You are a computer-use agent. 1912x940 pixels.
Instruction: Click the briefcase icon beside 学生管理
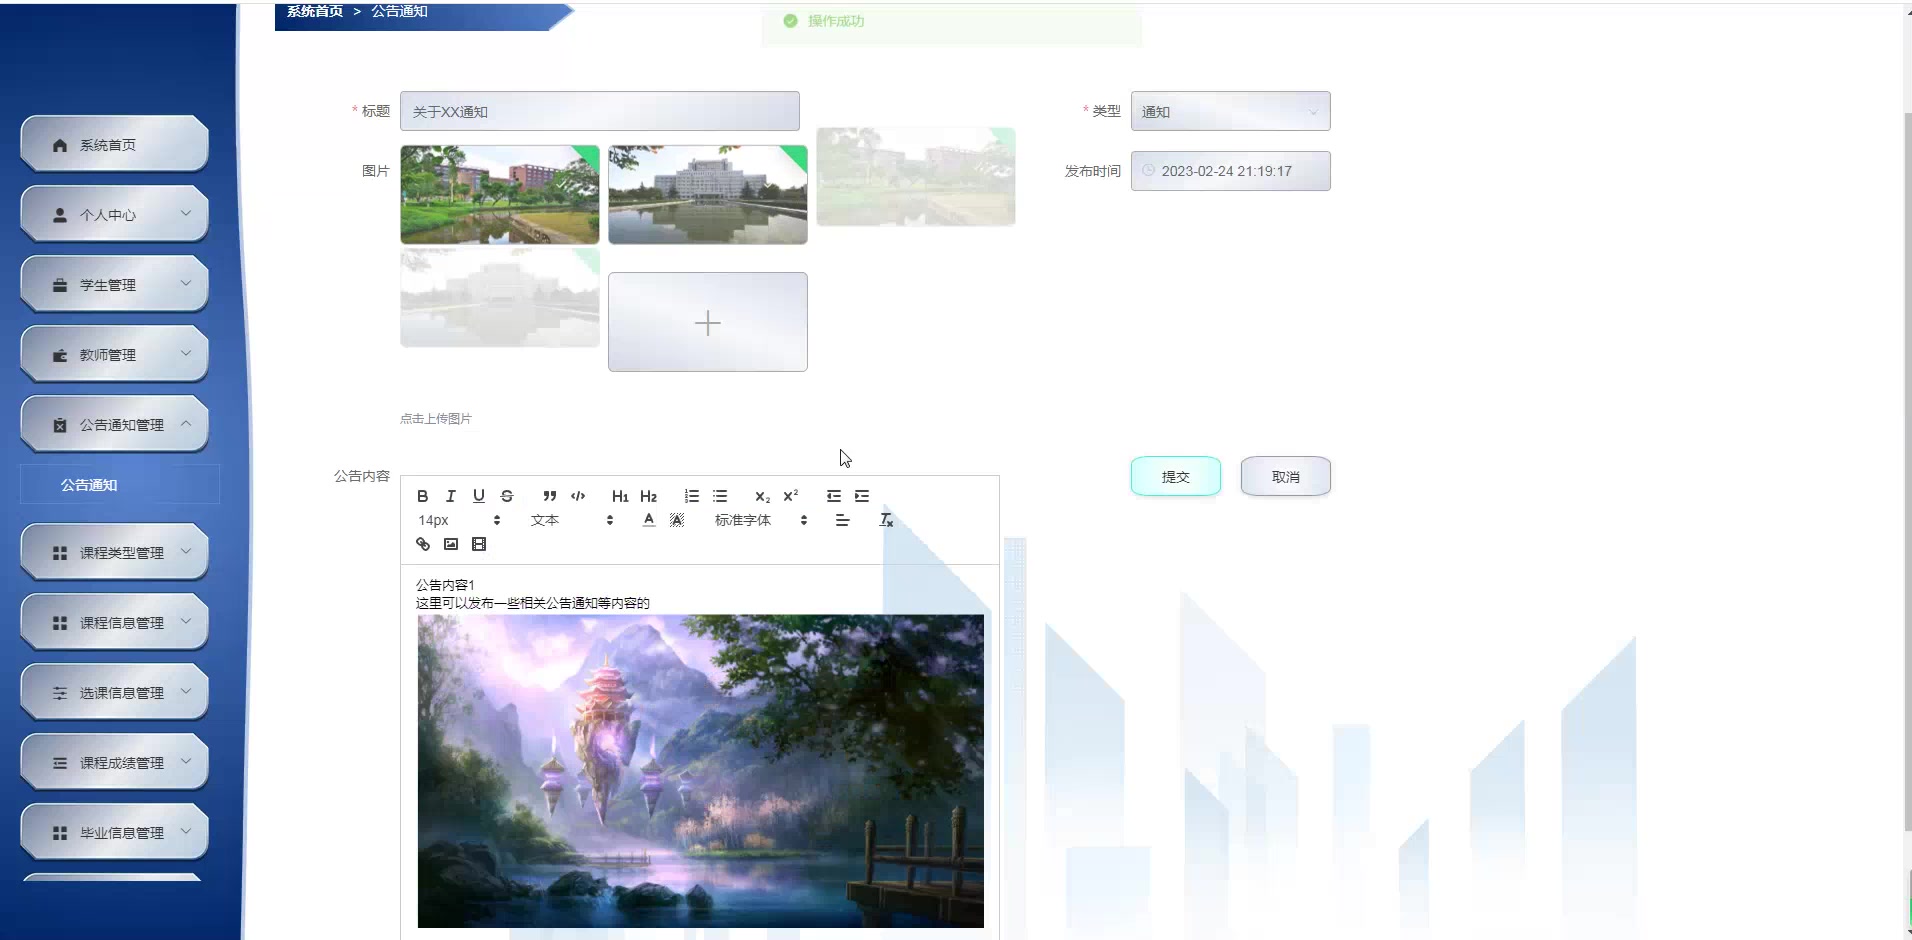pyautogui.click(x=60, y=285)
